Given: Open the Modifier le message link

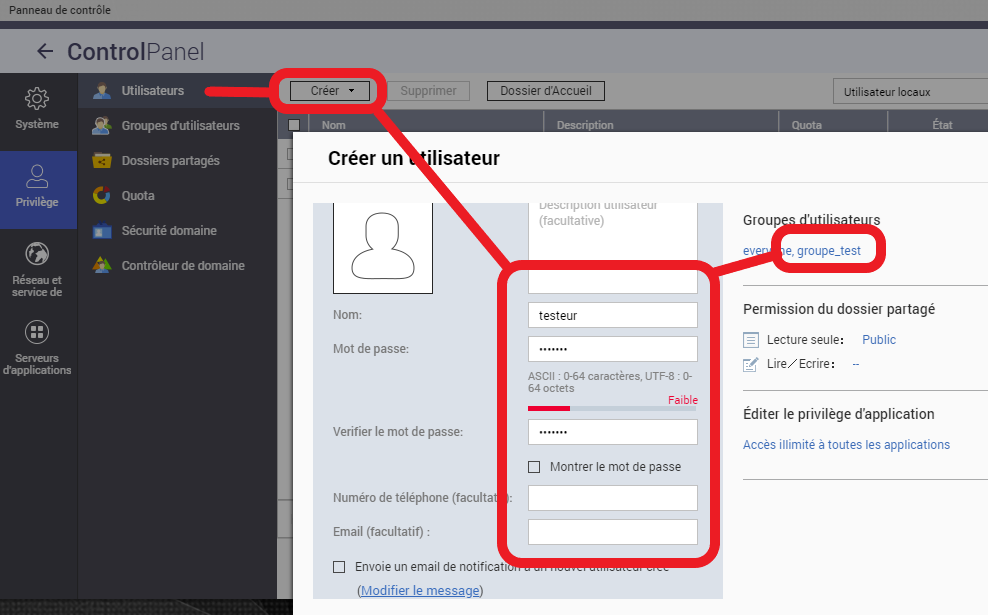Looking at the screenshot, I should tap(420, 591).
